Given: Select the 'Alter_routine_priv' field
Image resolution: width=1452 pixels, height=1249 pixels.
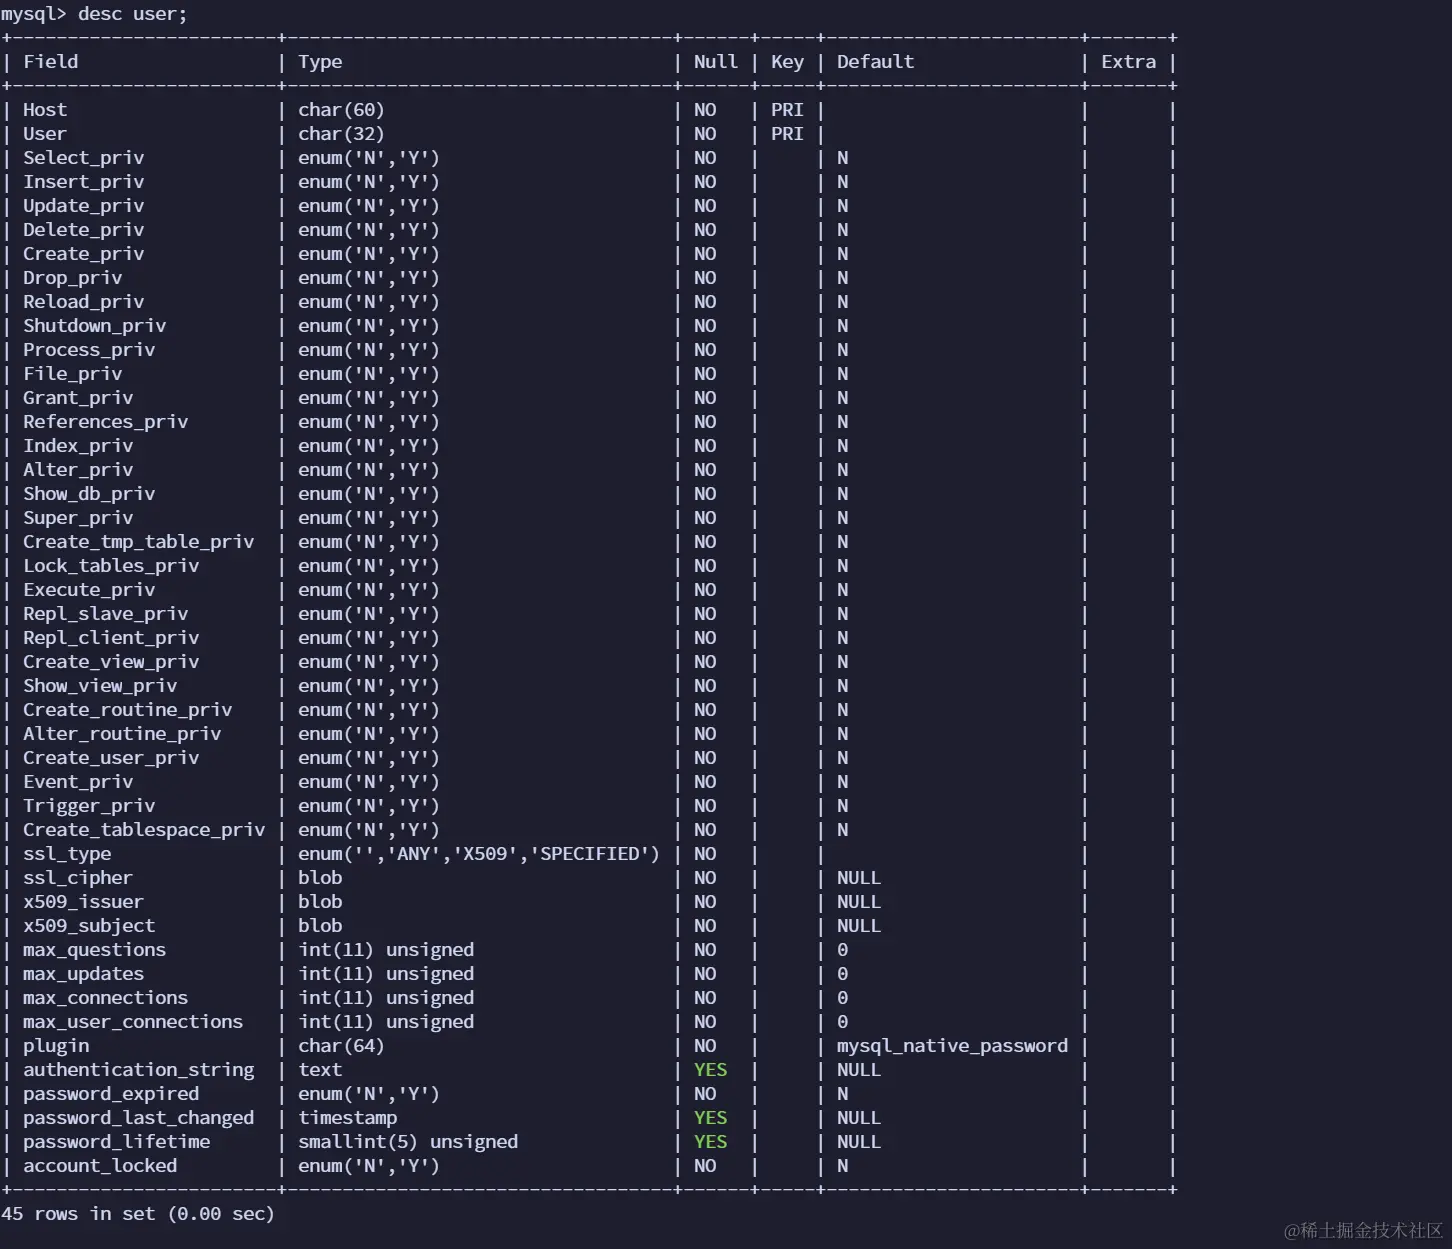Looking at the screenshot, I should coord(122,734).
